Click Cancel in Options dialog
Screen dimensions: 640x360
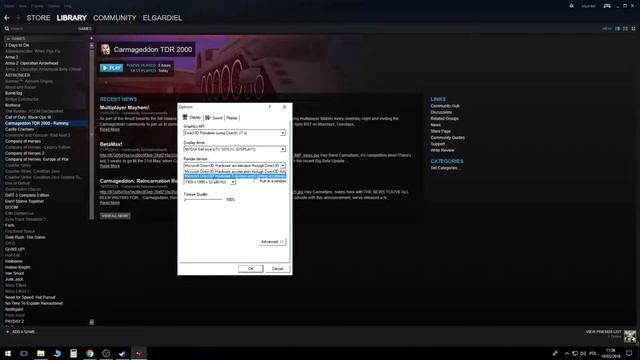point(278,269)
